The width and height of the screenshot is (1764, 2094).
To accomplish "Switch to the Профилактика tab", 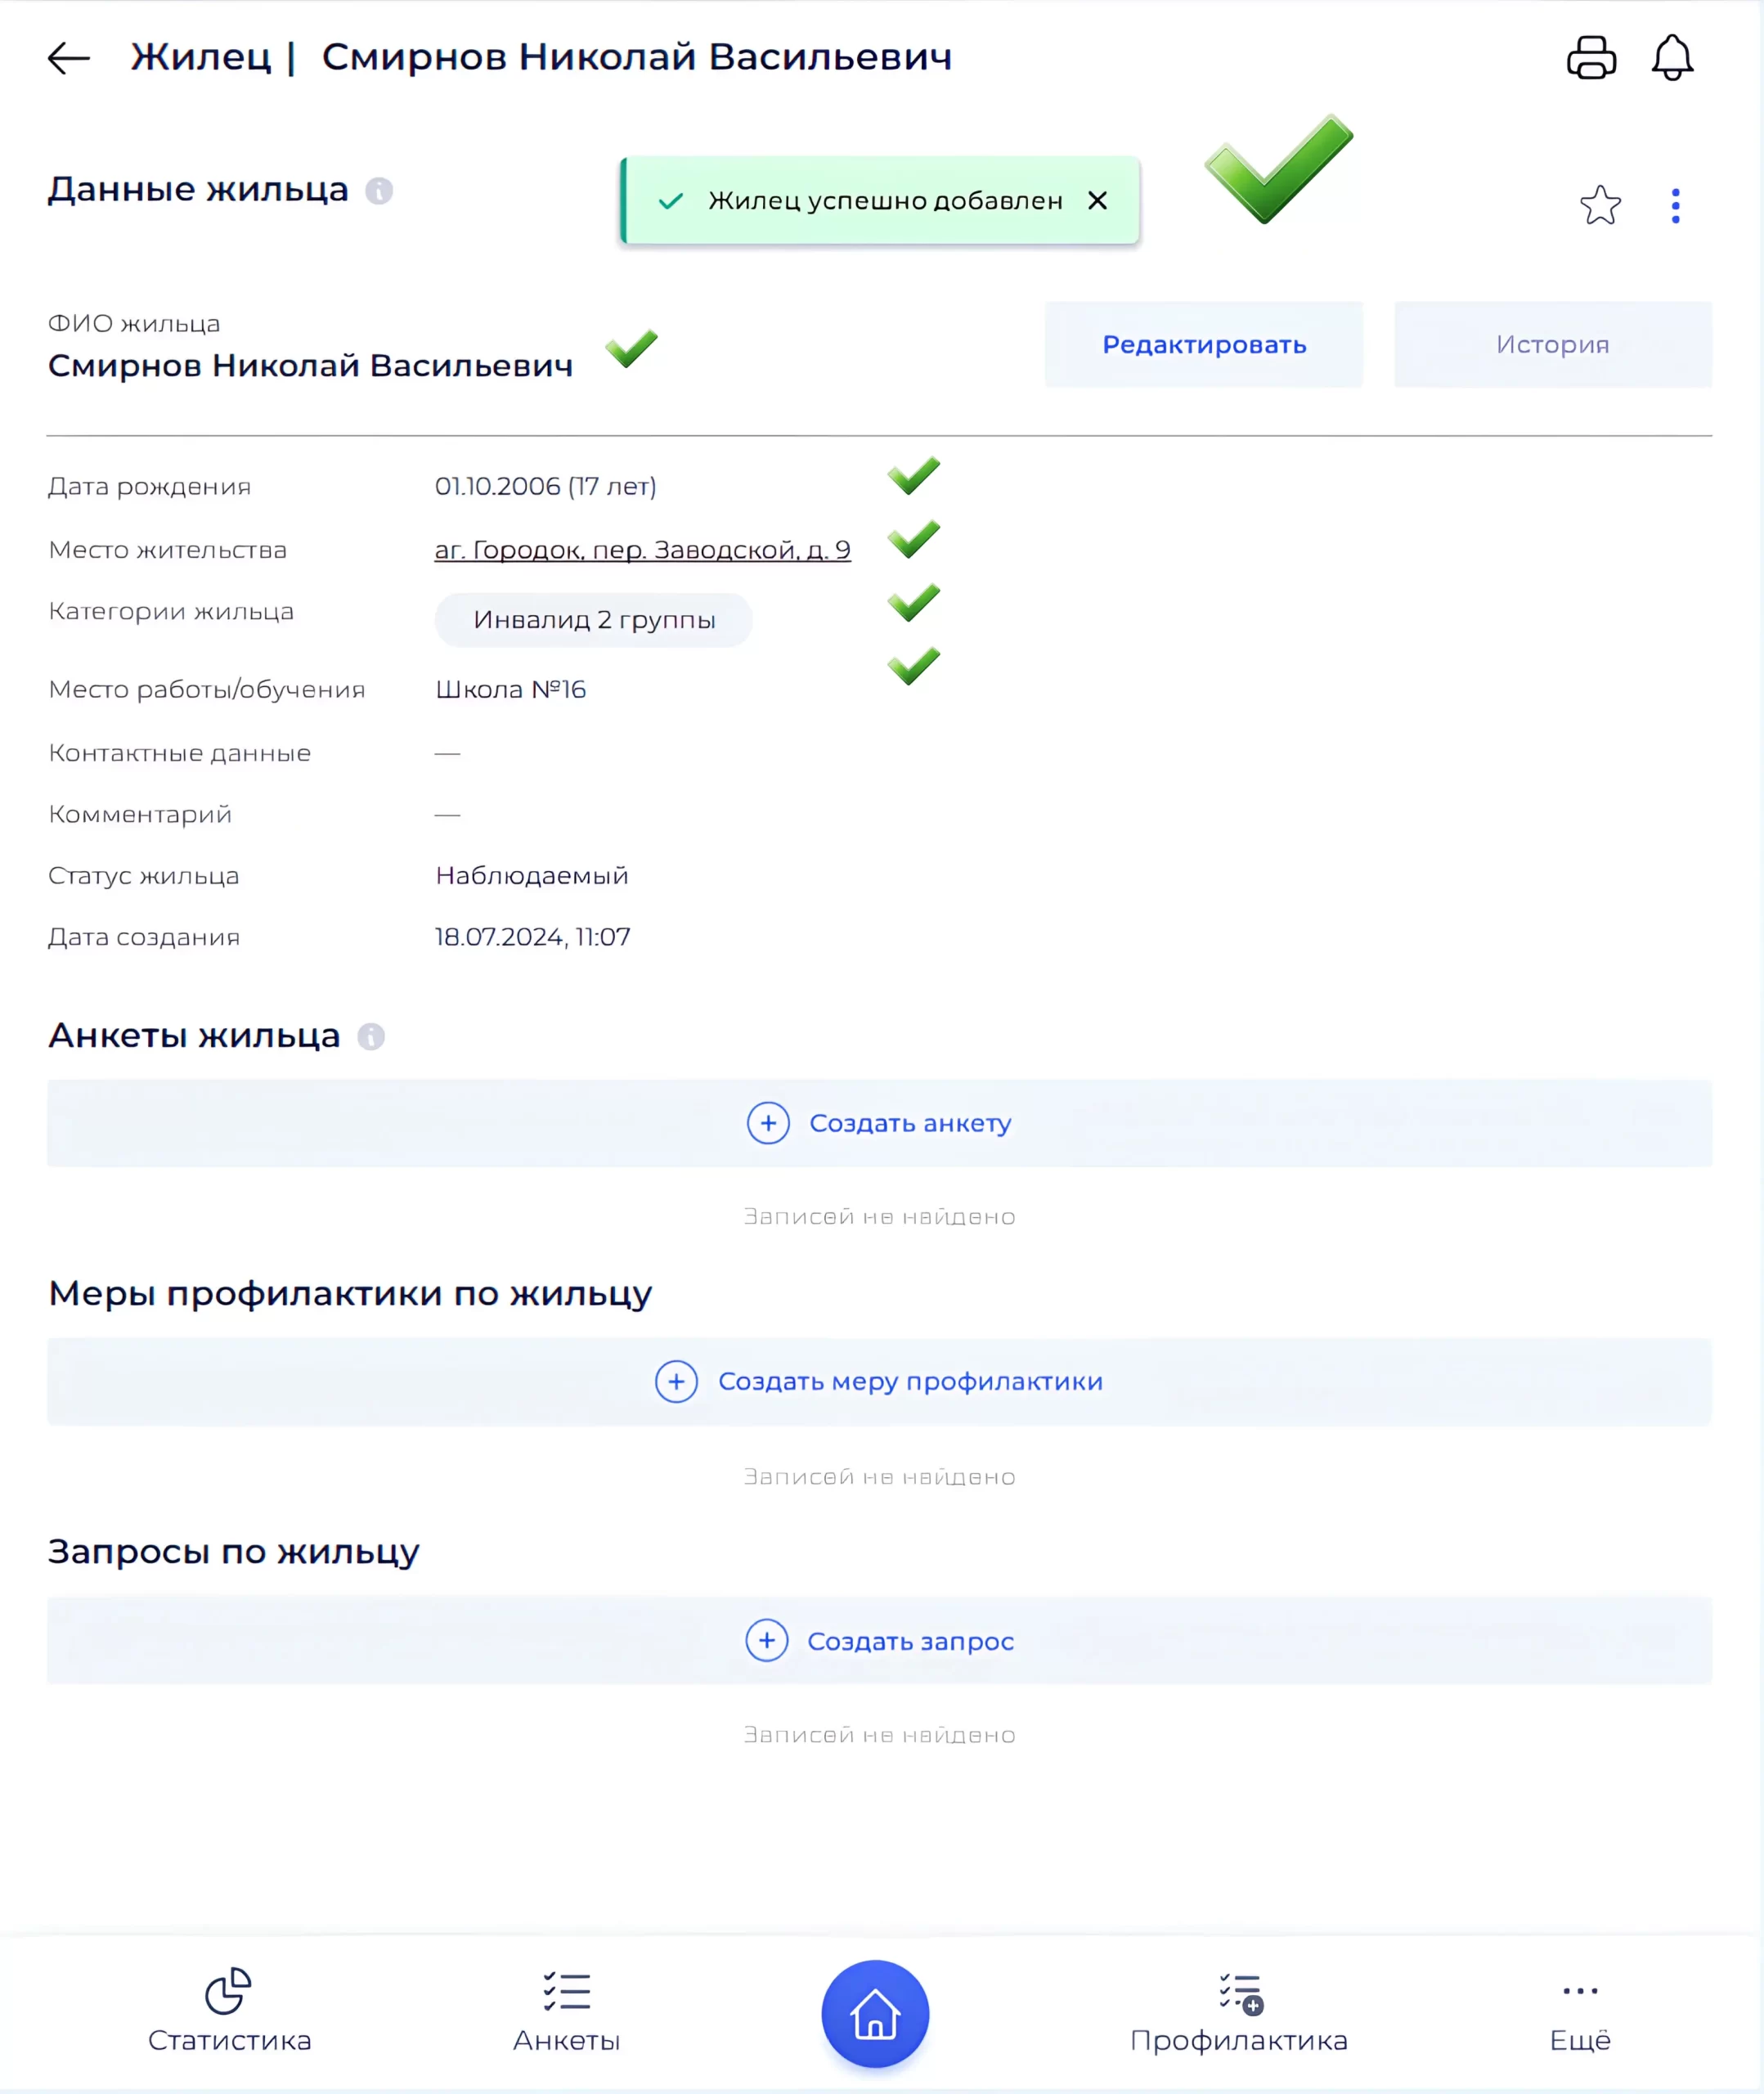I will [x=1239, y=2011].
